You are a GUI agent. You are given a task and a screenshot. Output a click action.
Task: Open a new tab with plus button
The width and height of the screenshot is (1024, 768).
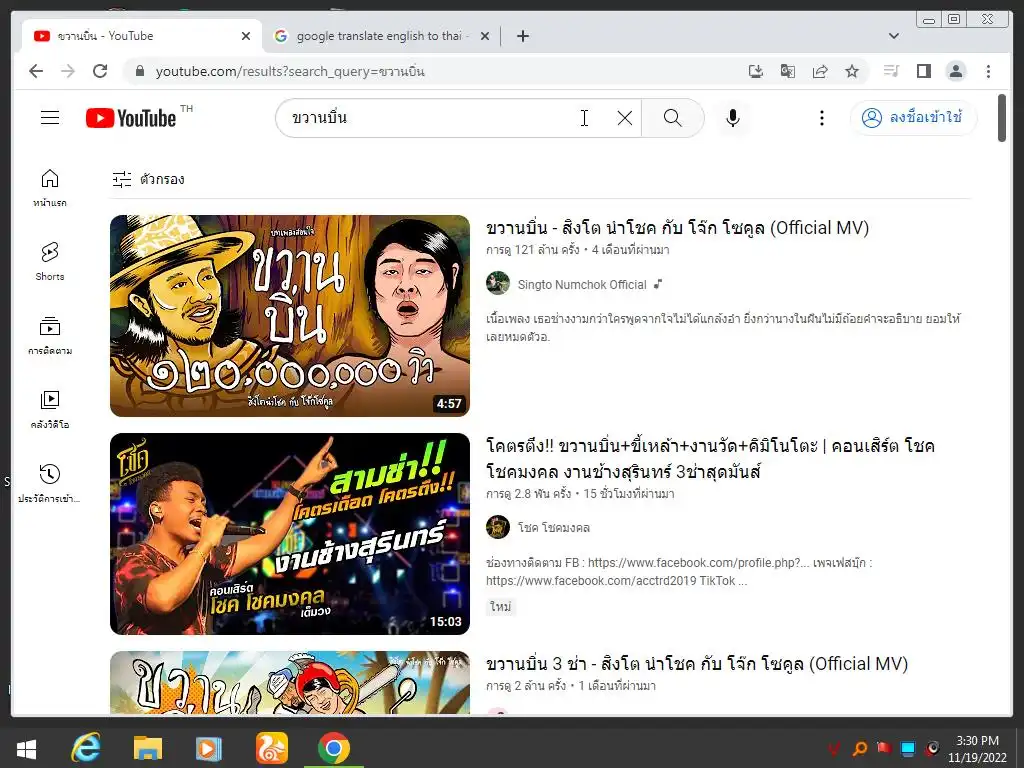pos(522,36)
